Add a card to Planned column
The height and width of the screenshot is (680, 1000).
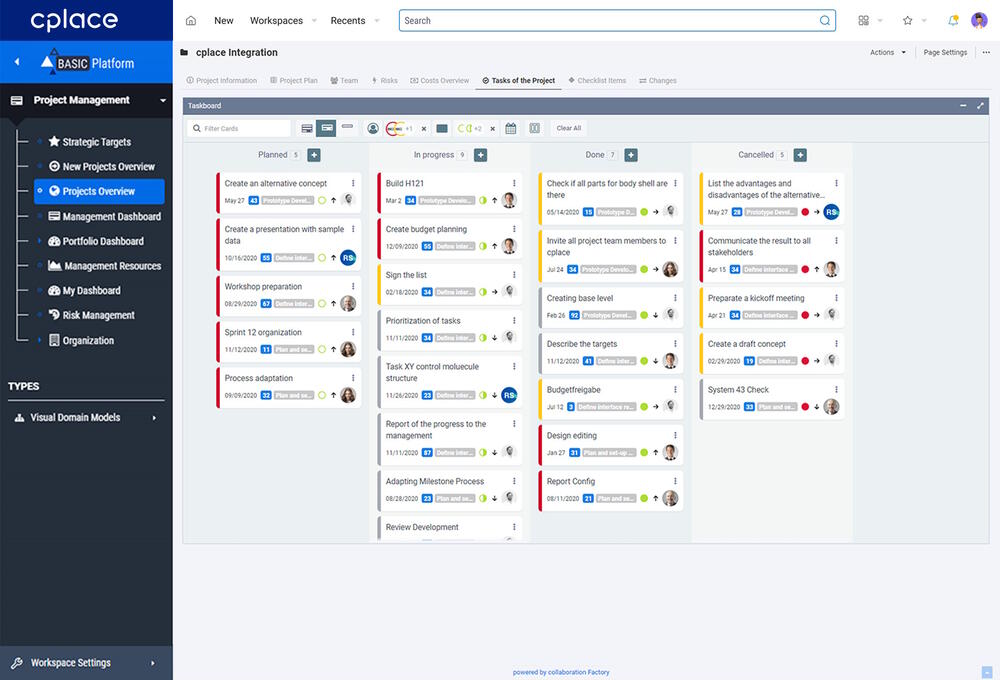314,155
